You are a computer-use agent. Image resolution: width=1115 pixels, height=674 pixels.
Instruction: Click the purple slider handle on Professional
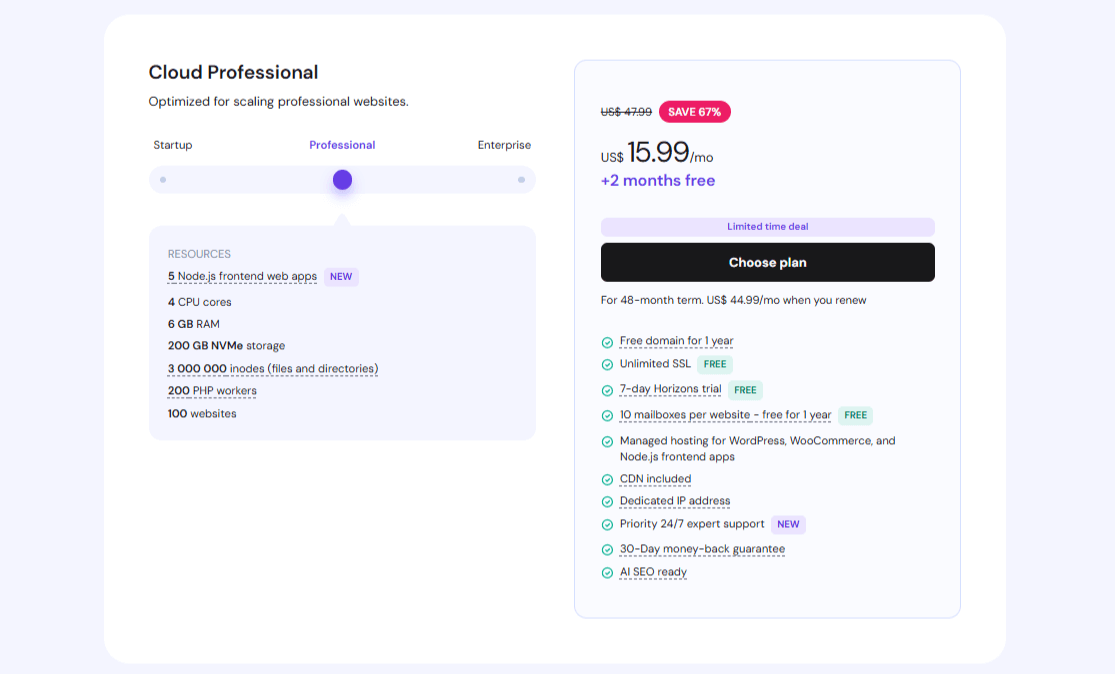click(x=342, y=179)
